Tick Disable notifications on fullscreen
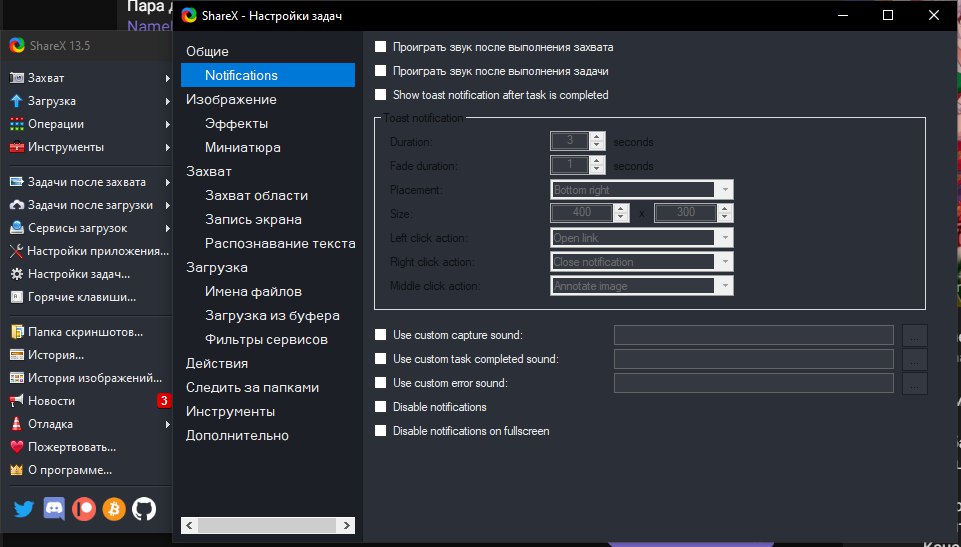 click(381, 431)
